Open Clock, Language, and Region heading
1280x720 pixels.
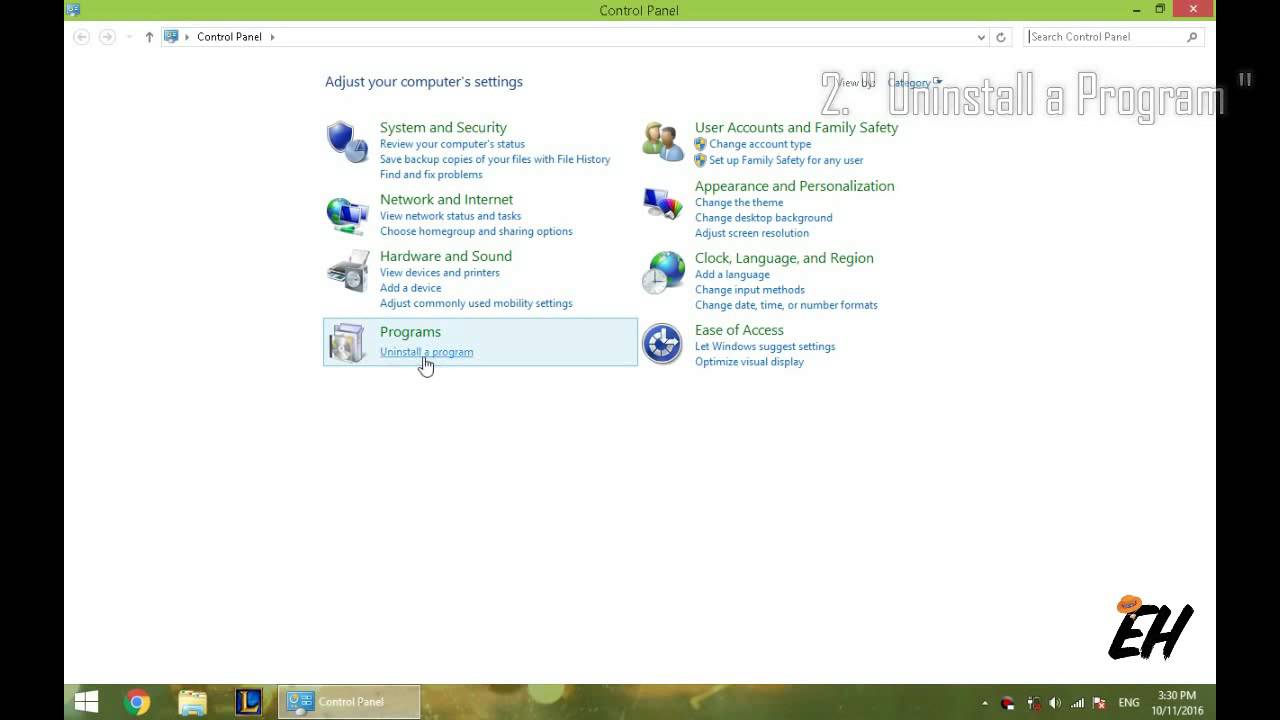coord(784,258)
